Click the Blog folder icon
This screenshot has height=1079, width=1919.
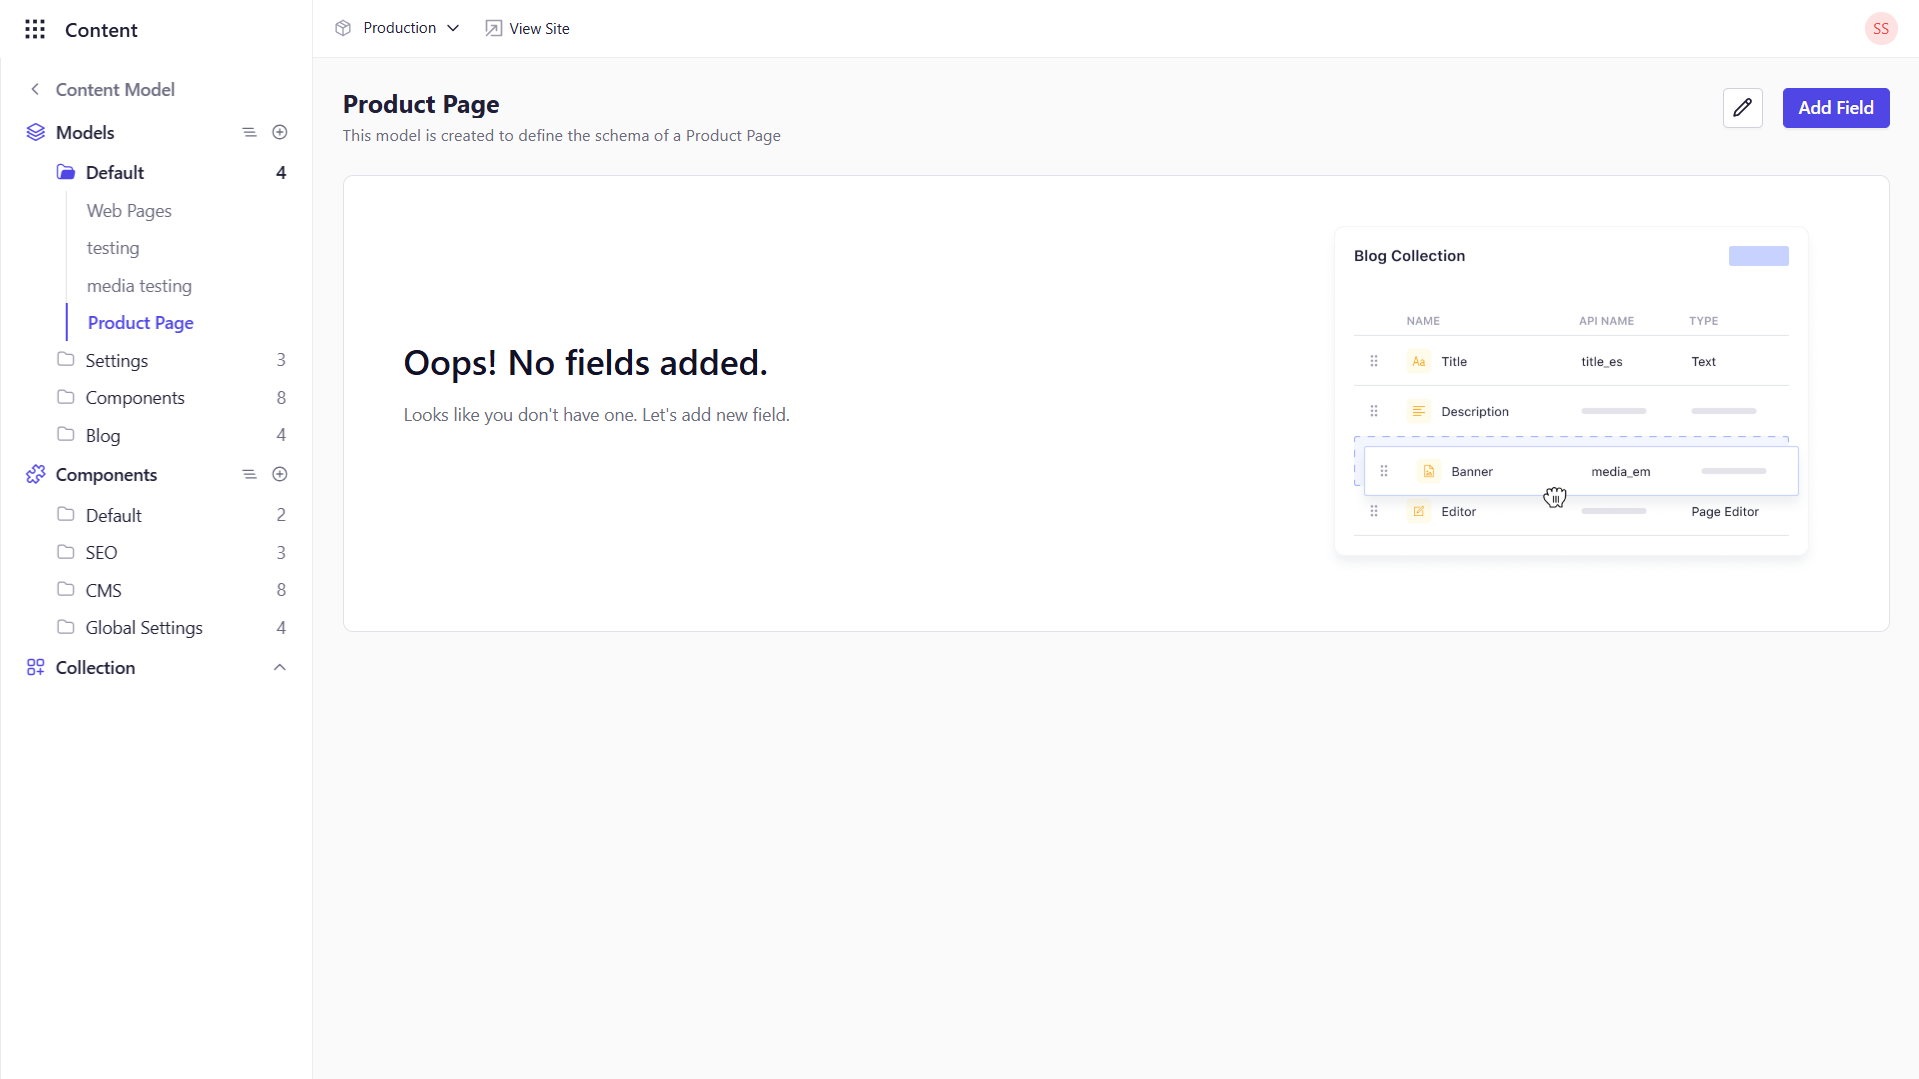(x=66, y=434)
